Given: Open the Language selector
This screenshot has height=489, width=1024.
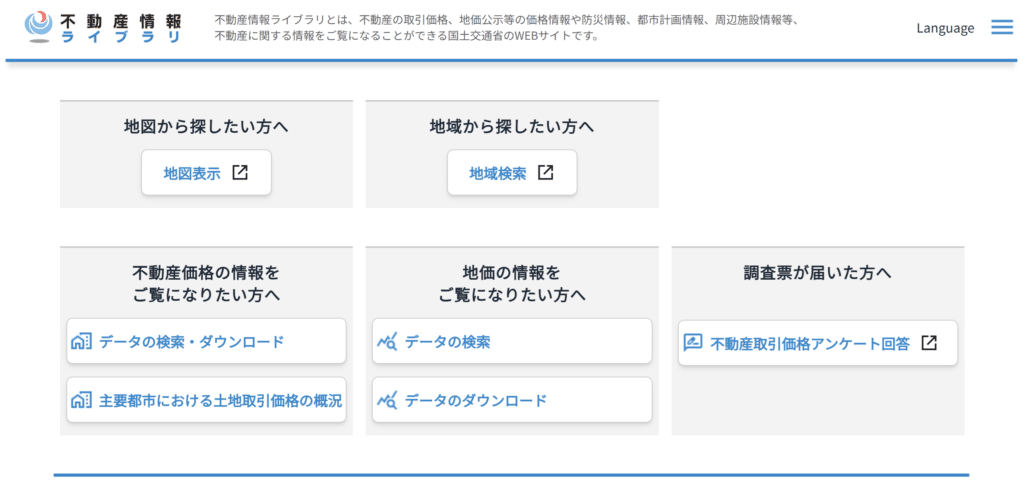Looking at the screenshot, I should tap(945, 28).
